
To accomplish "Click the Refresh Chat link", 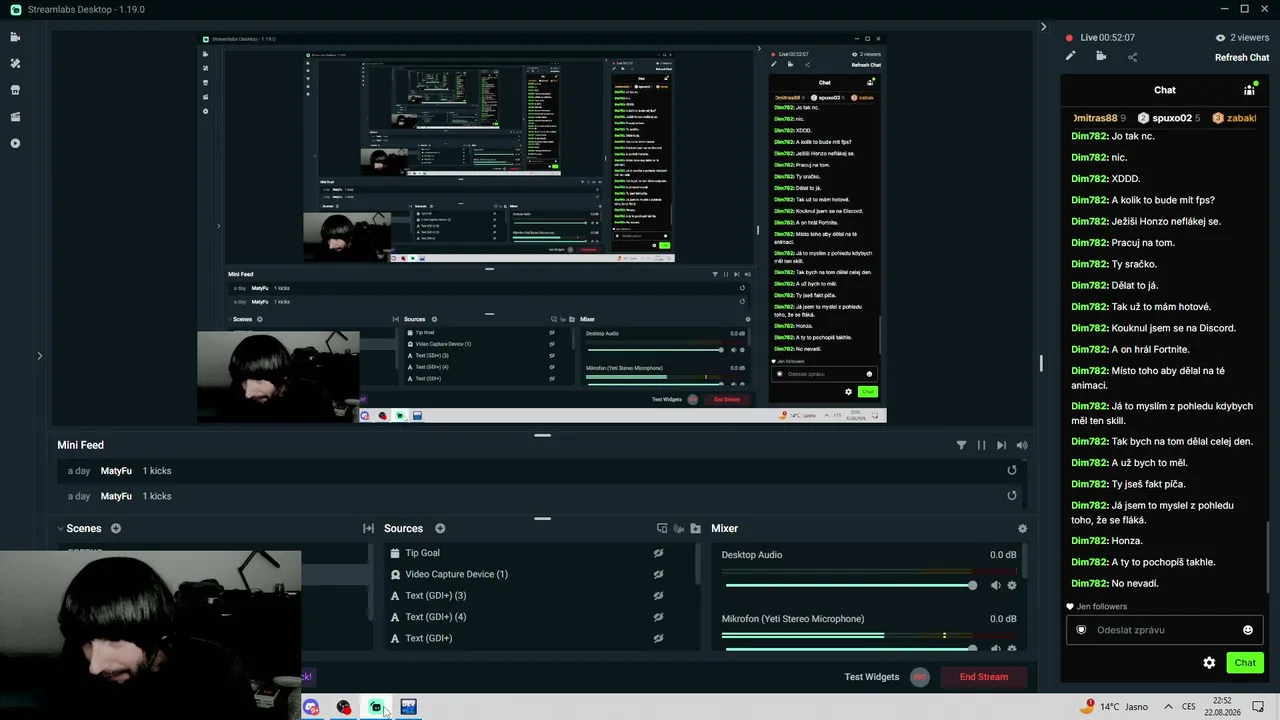I will [x=1242, y=57].
